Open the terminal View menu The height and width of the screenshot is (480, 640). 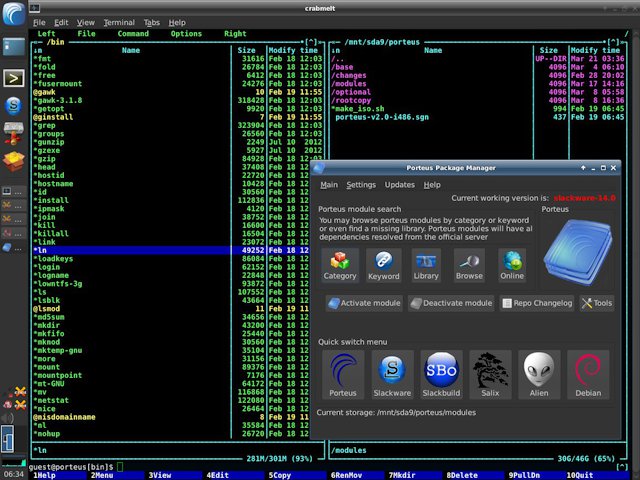pyautogui.click(x=86, y=22)
